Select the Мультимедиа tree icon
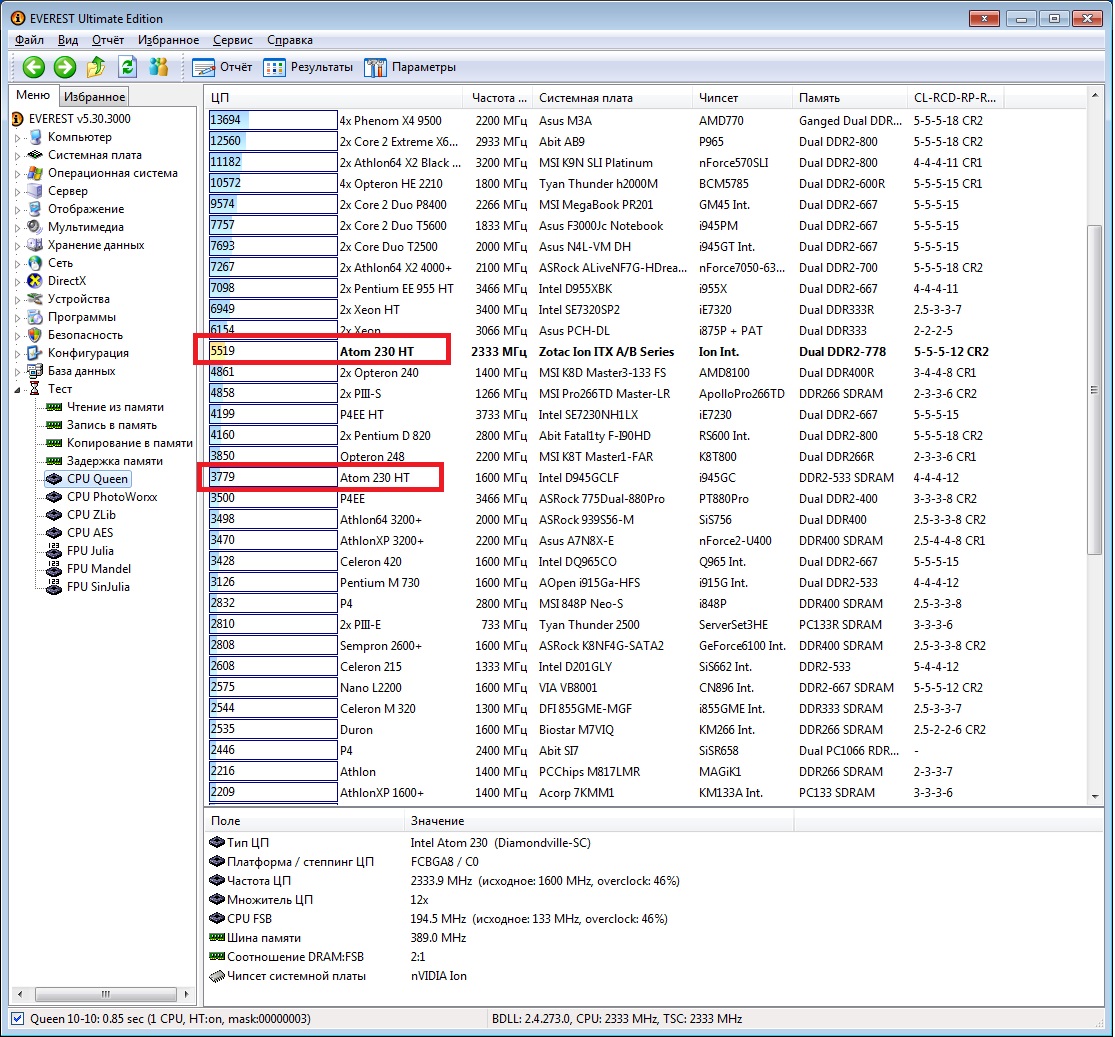The image size is (1115, 1037). [x=35, y=227]
